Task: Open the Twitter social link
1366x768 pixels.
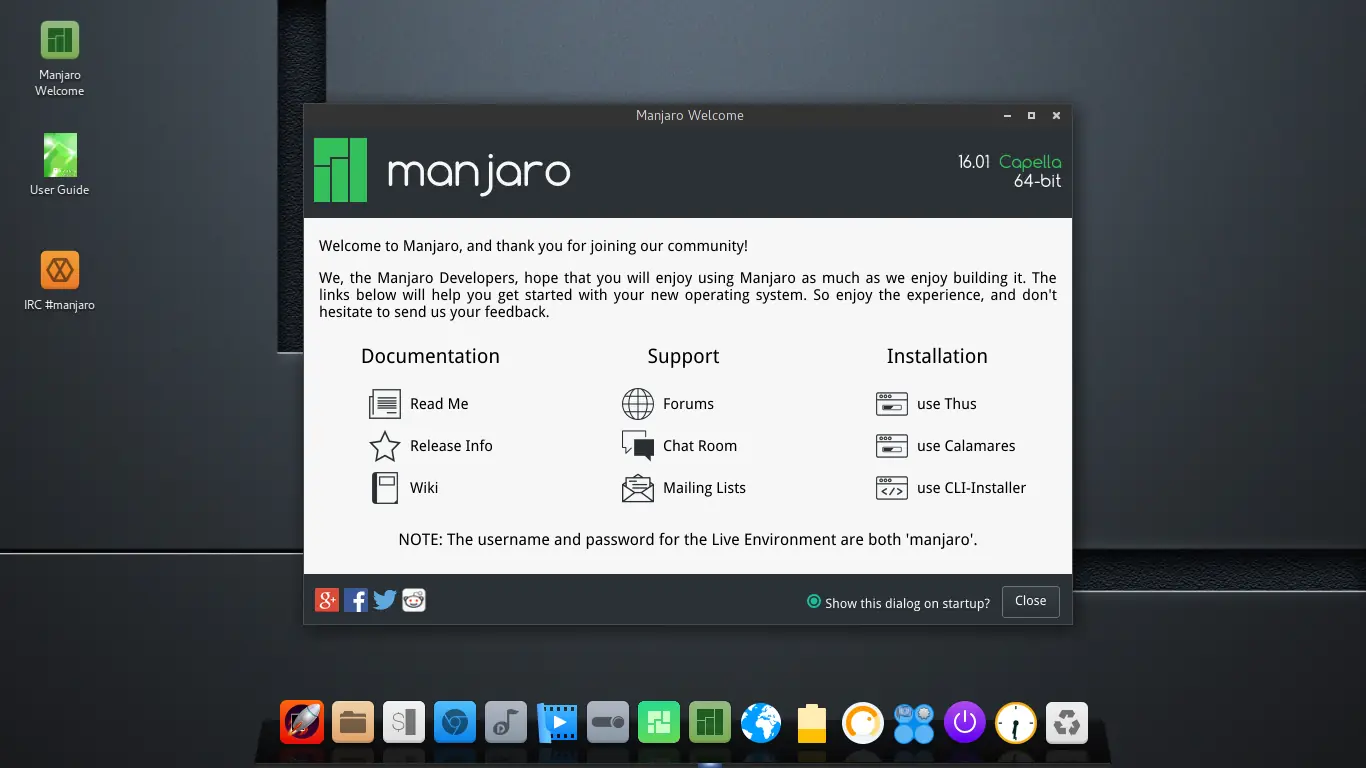Action: (385, 600)
